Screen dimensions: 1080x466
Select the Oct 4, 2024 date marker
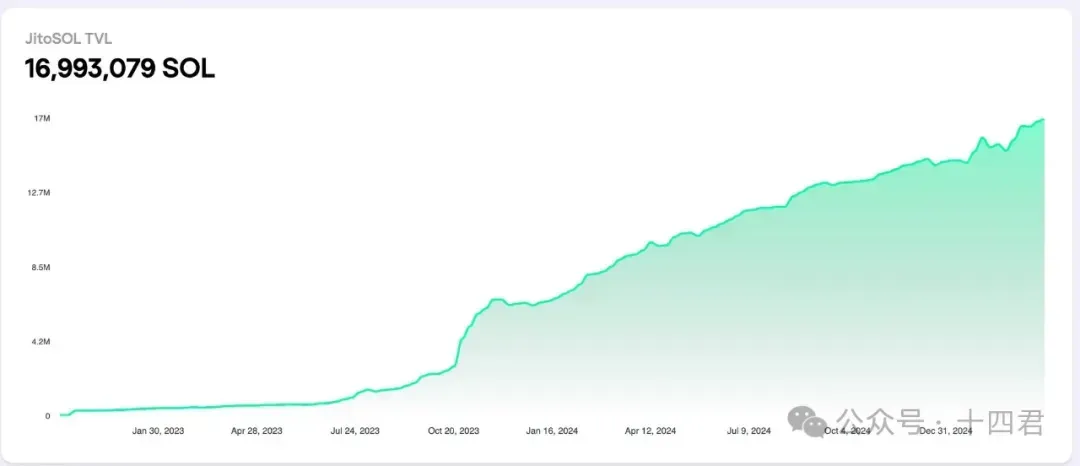(x=846, y=432)
